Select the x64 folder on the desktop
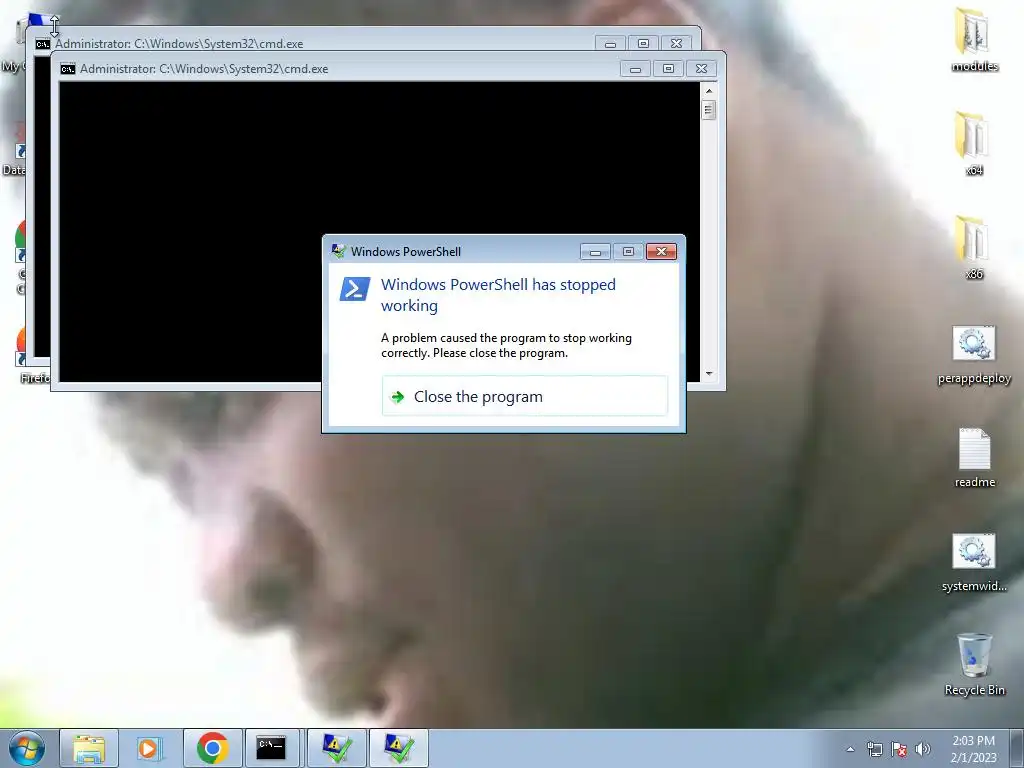Image resolution: width=1024 pixels, height=768 pixels. point(974,144)
